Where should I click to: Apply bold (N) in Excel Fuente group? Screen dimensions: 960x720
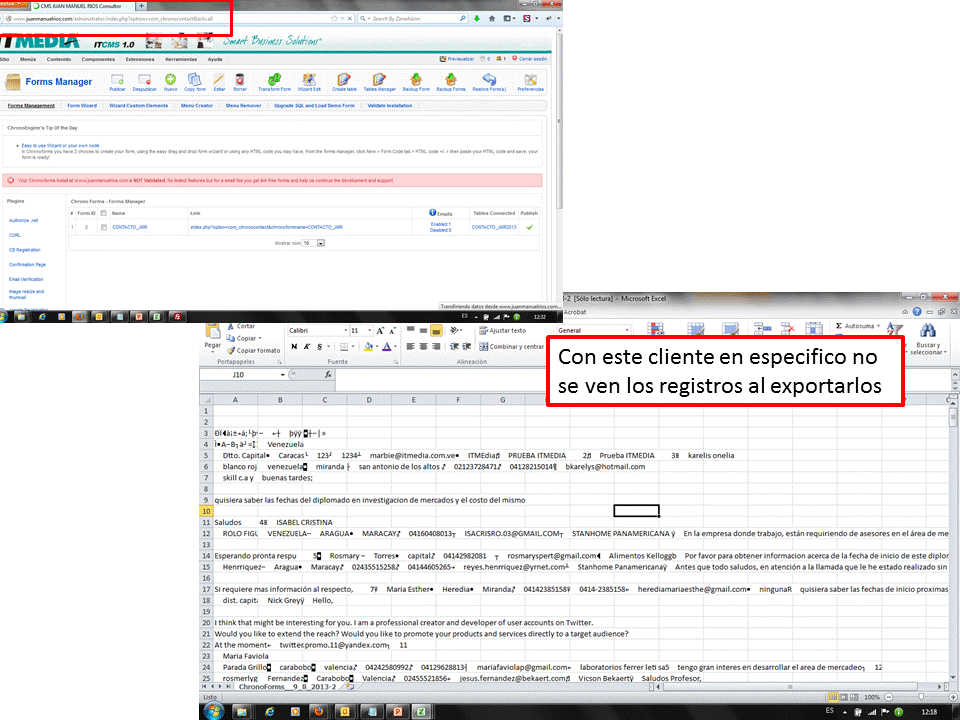click(x=294, y=347)
